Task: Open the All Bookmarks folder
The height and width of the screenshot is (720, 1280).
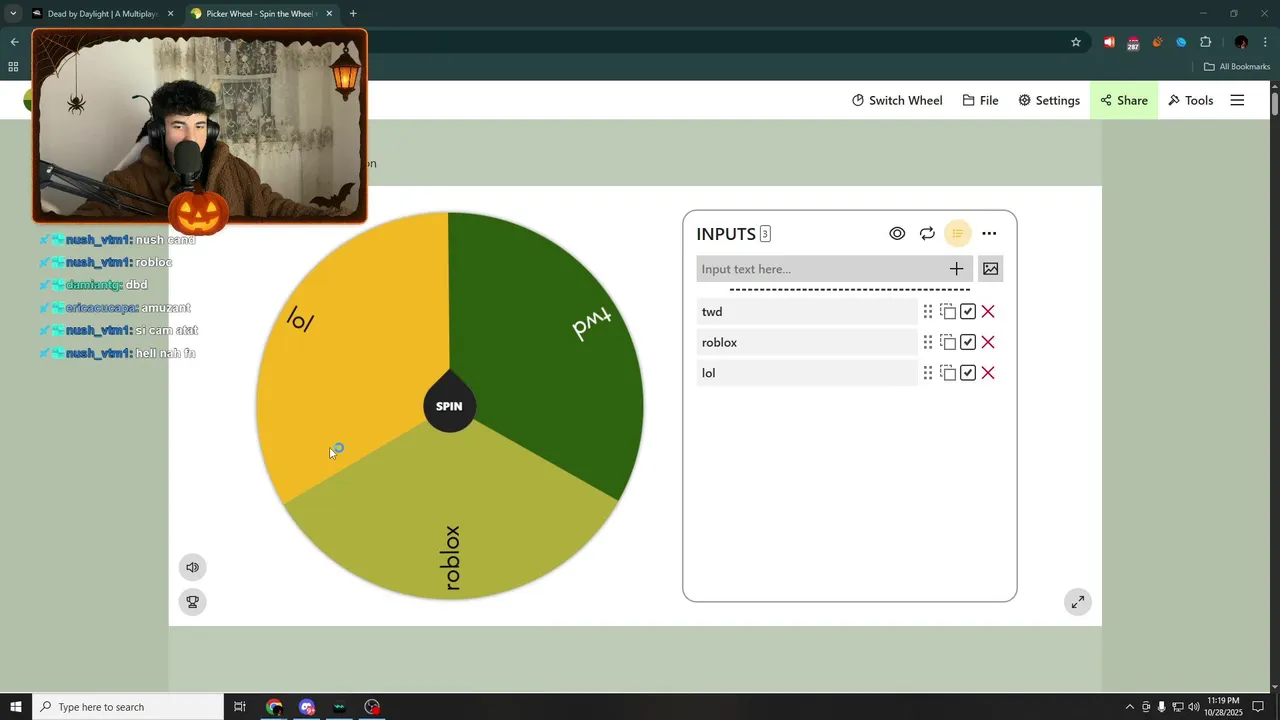Action: (x=1237, y=67)
